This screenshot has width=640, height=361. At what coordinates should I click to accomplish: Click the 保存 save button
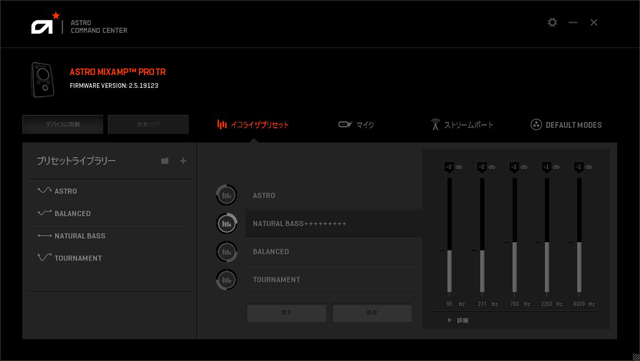(372, 313)
